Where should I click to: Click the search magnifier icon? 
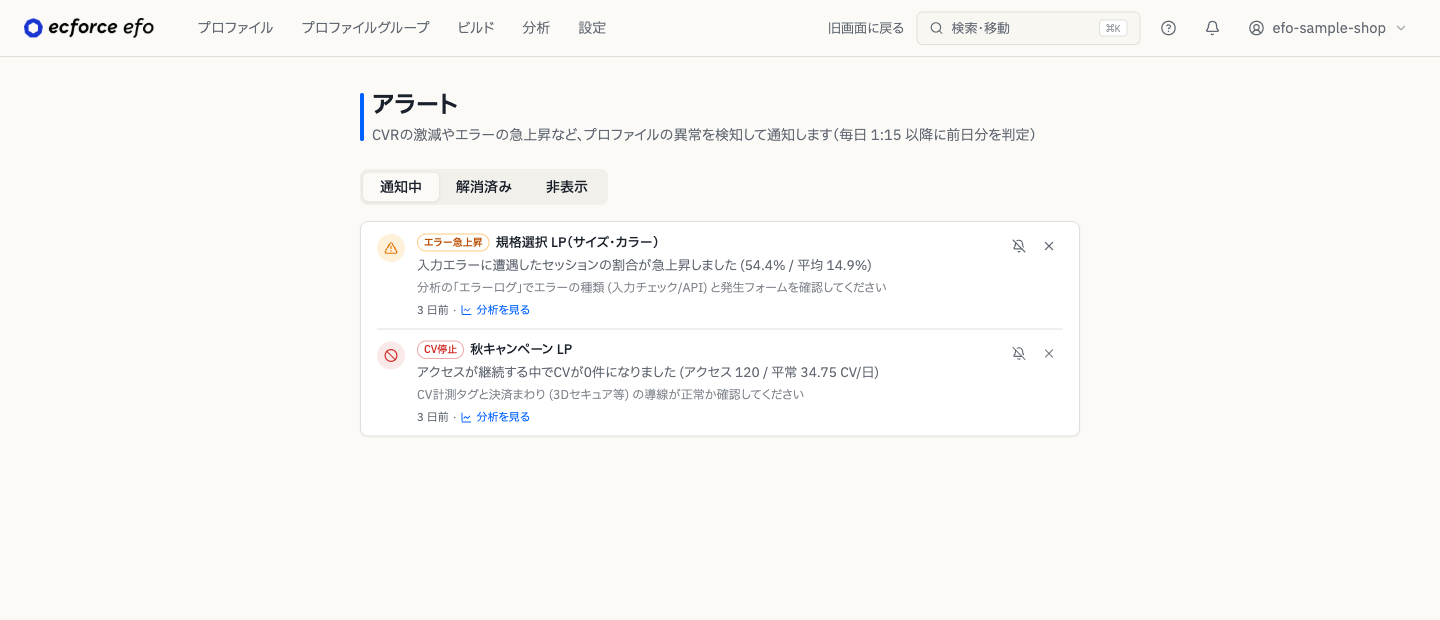point(937,28)
